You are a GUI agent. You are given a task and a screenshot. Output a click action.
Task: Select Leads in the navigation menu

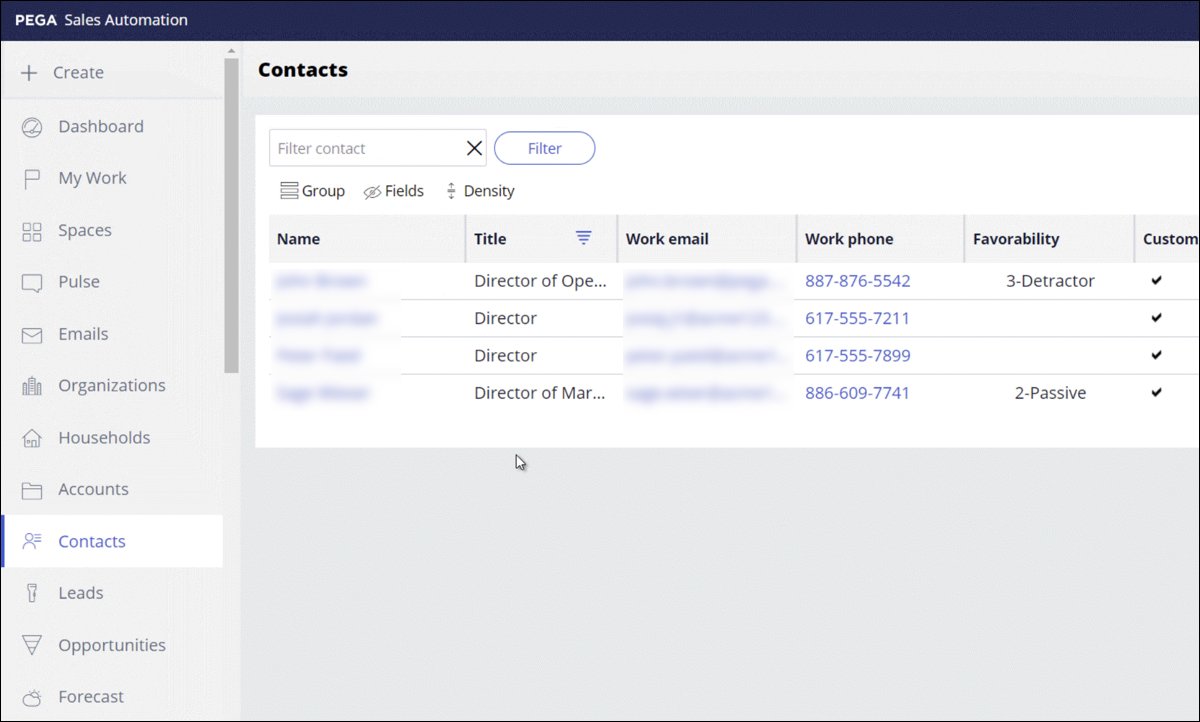tap(80, 593)
